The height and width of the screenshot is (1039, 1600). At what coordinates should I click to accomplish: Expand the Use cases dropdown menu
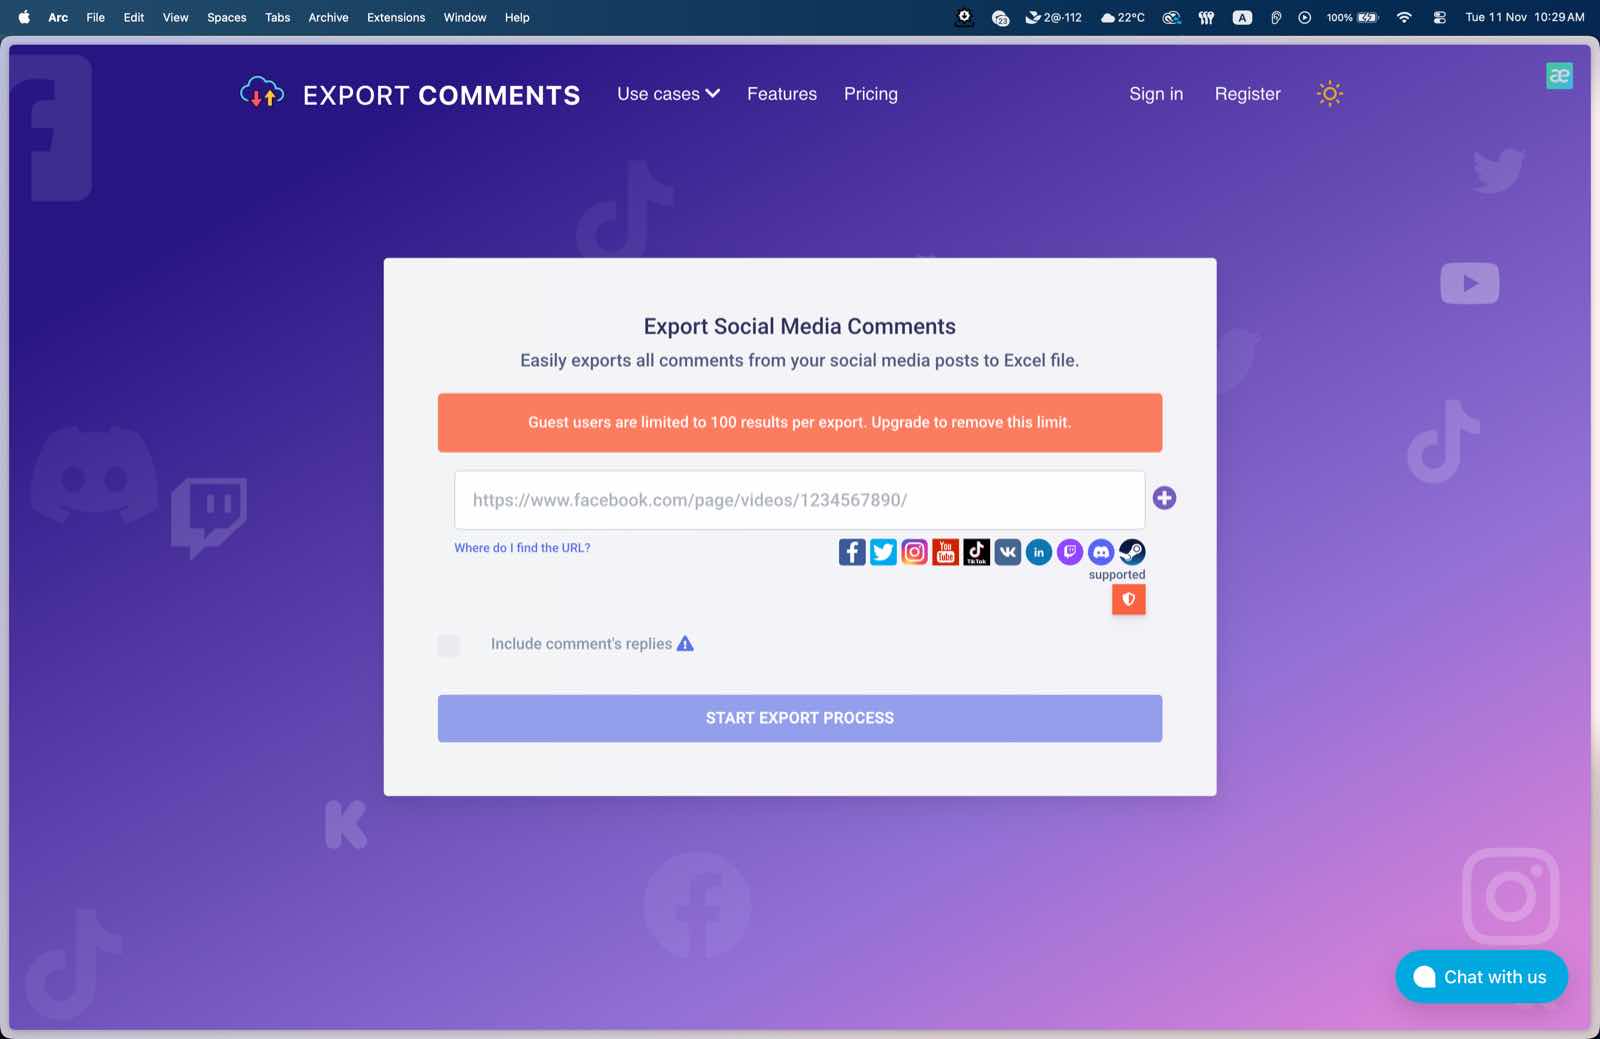coord(668,94)
